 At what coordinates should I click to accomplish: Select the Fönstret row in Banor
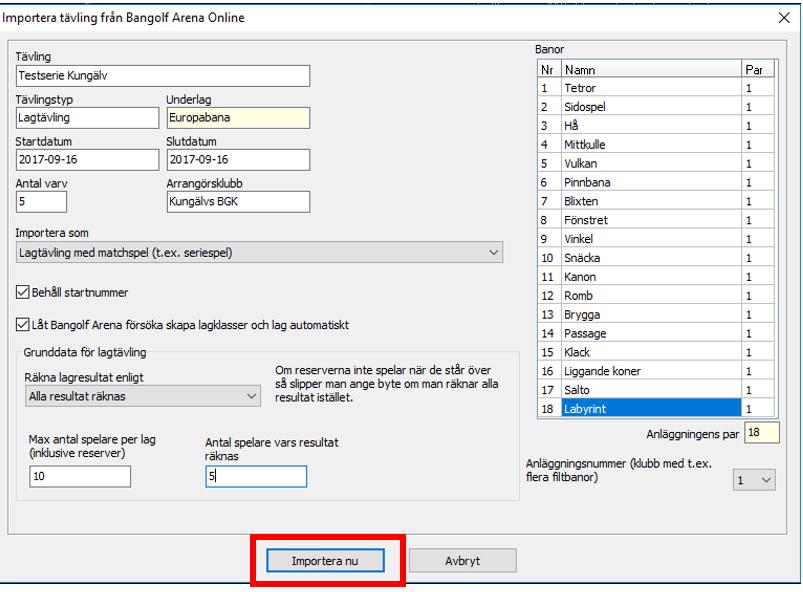coord(656,220)
